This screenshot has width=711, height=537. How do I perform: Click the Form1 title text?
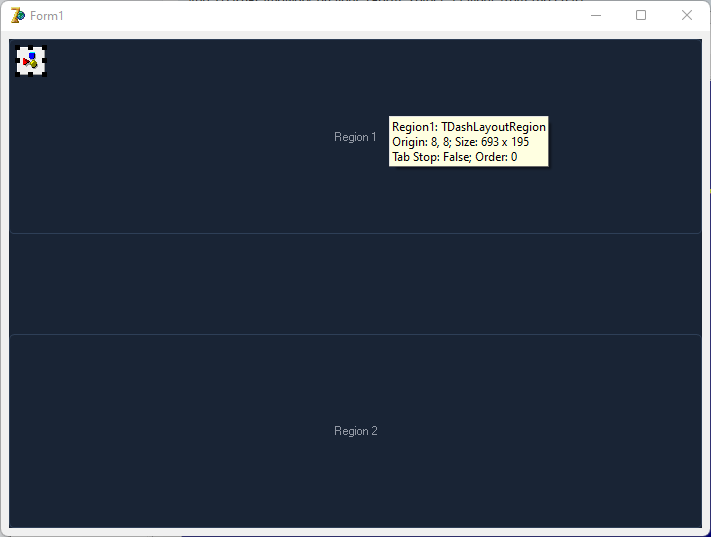tap(47, 16)
